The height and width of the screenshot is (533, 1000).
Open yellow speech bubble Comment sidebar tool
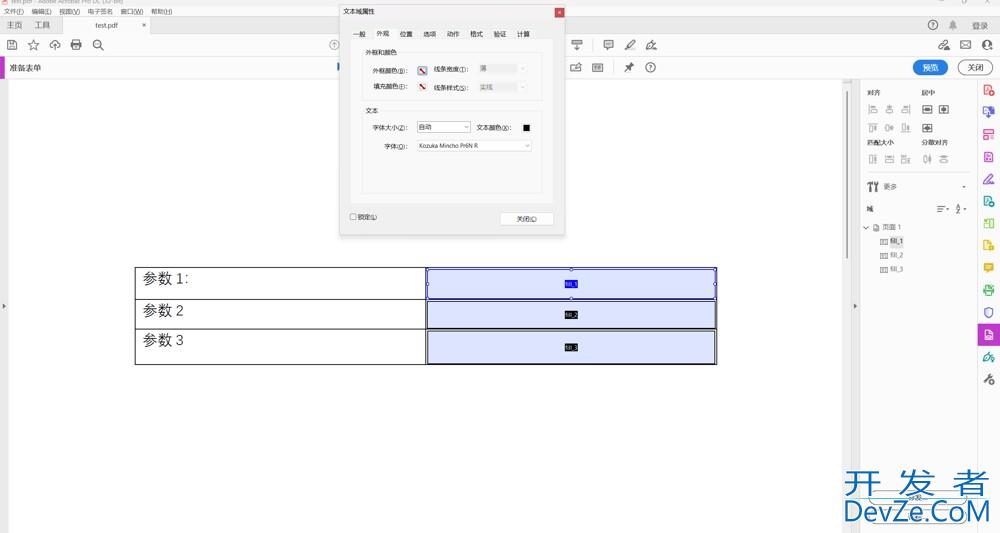click(x=989, y=267)
